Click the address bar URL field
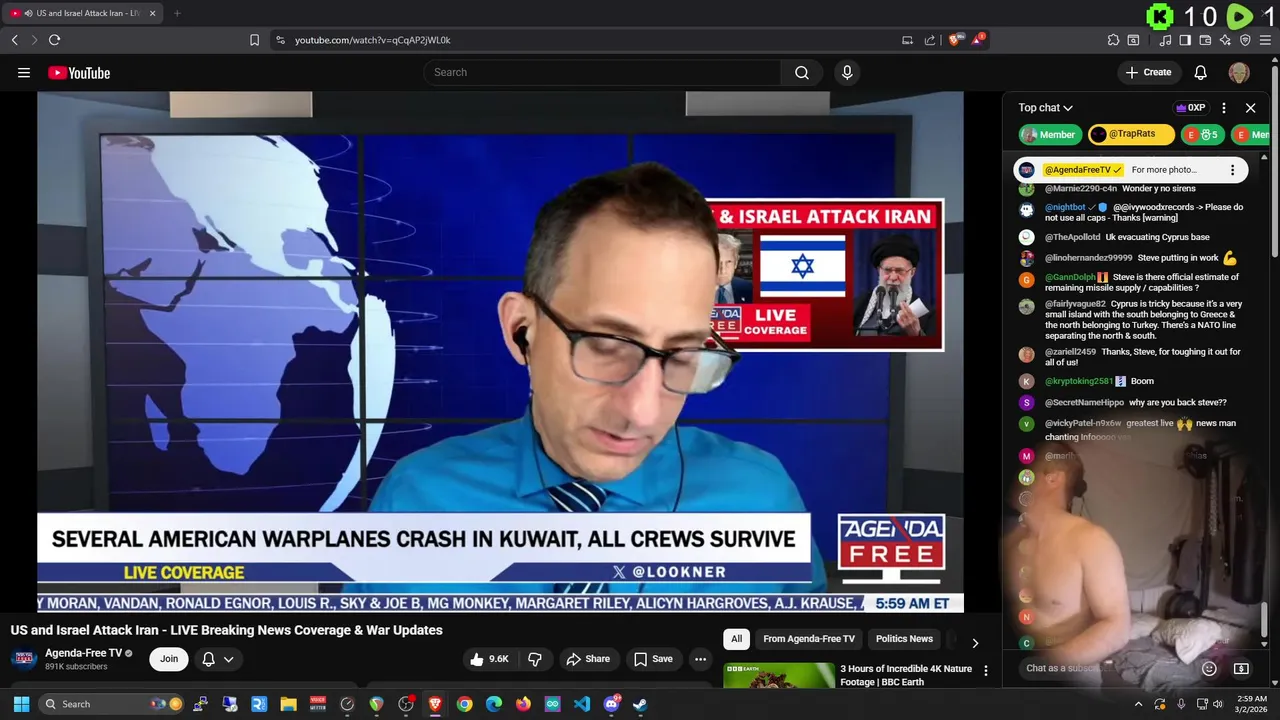This screenshot has height=720, width=1280. [x=590, y=40]
